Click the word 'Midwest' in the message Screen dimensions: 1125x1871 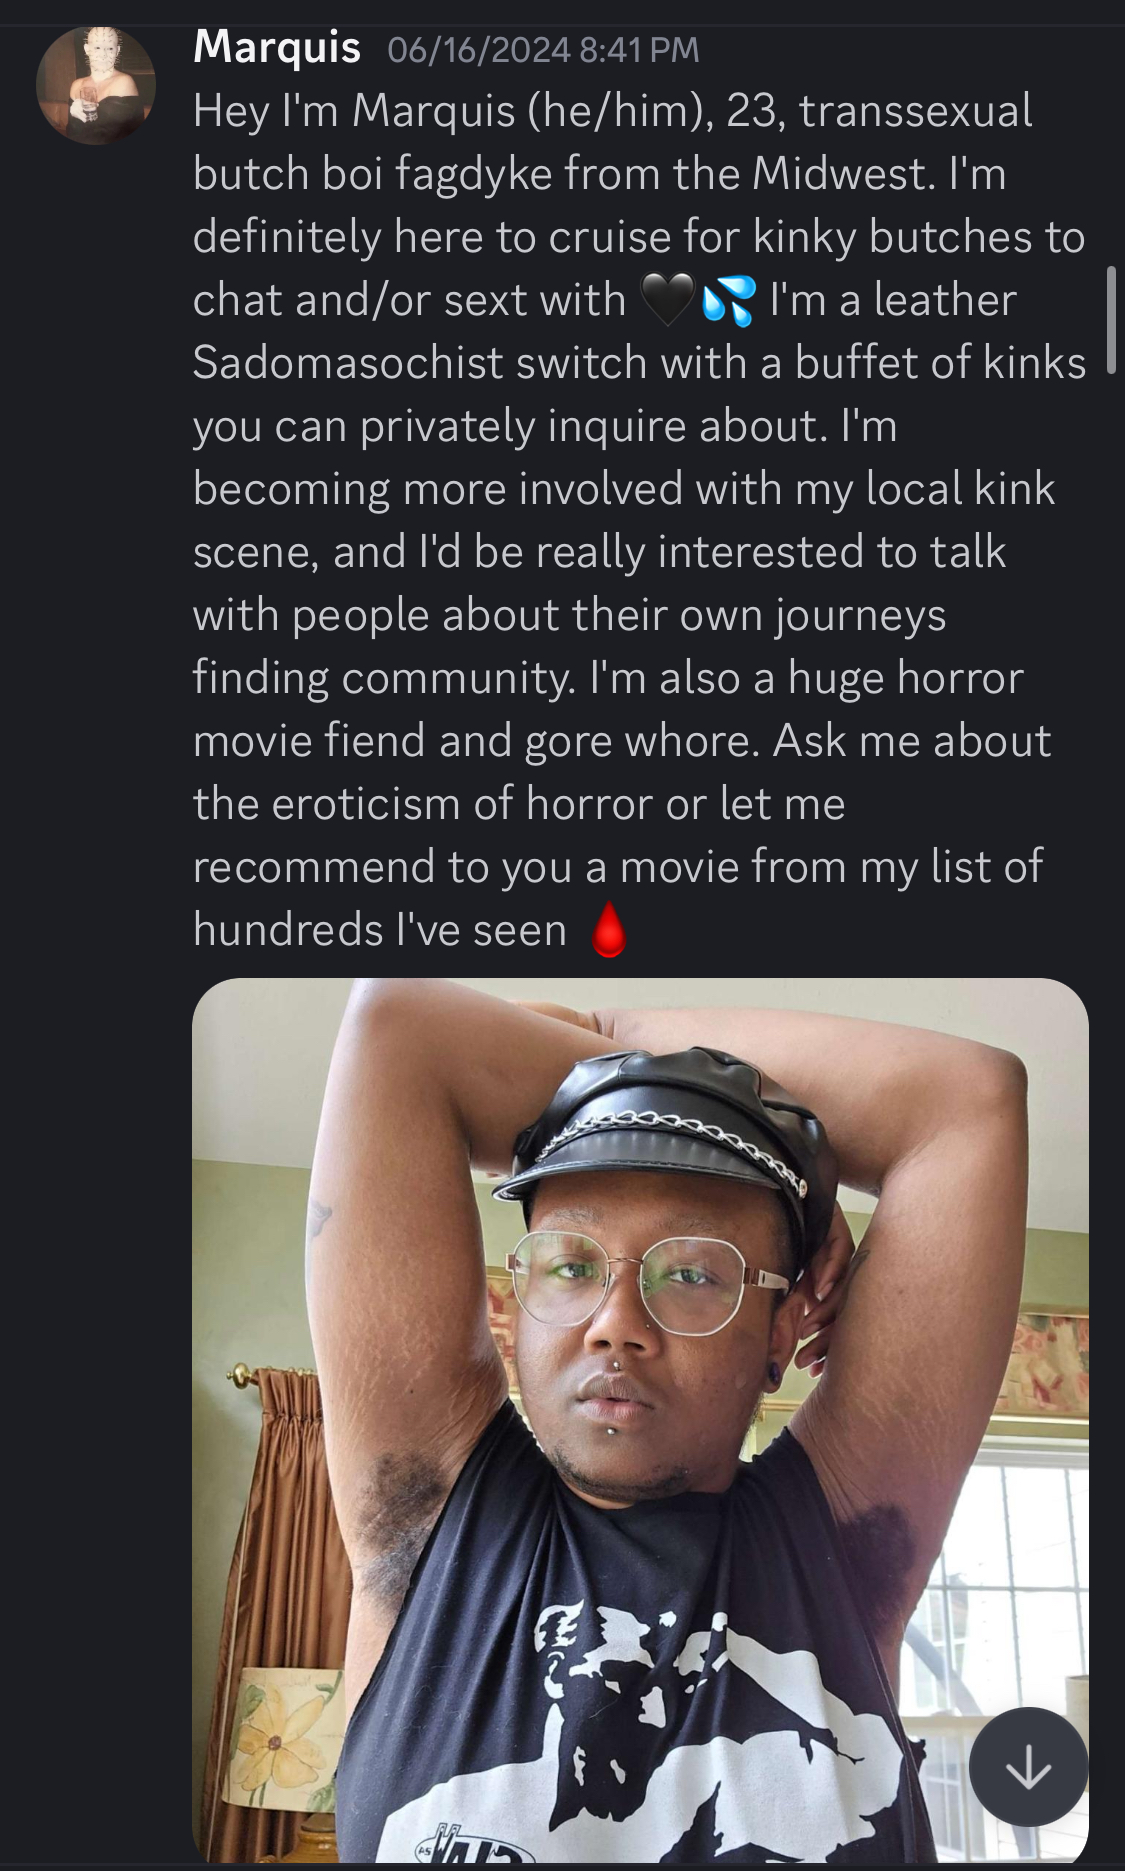coord(843,174)
